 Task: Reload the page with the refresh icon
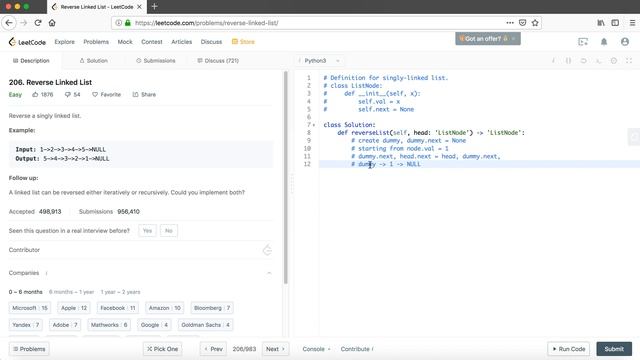tap(38, 23)
